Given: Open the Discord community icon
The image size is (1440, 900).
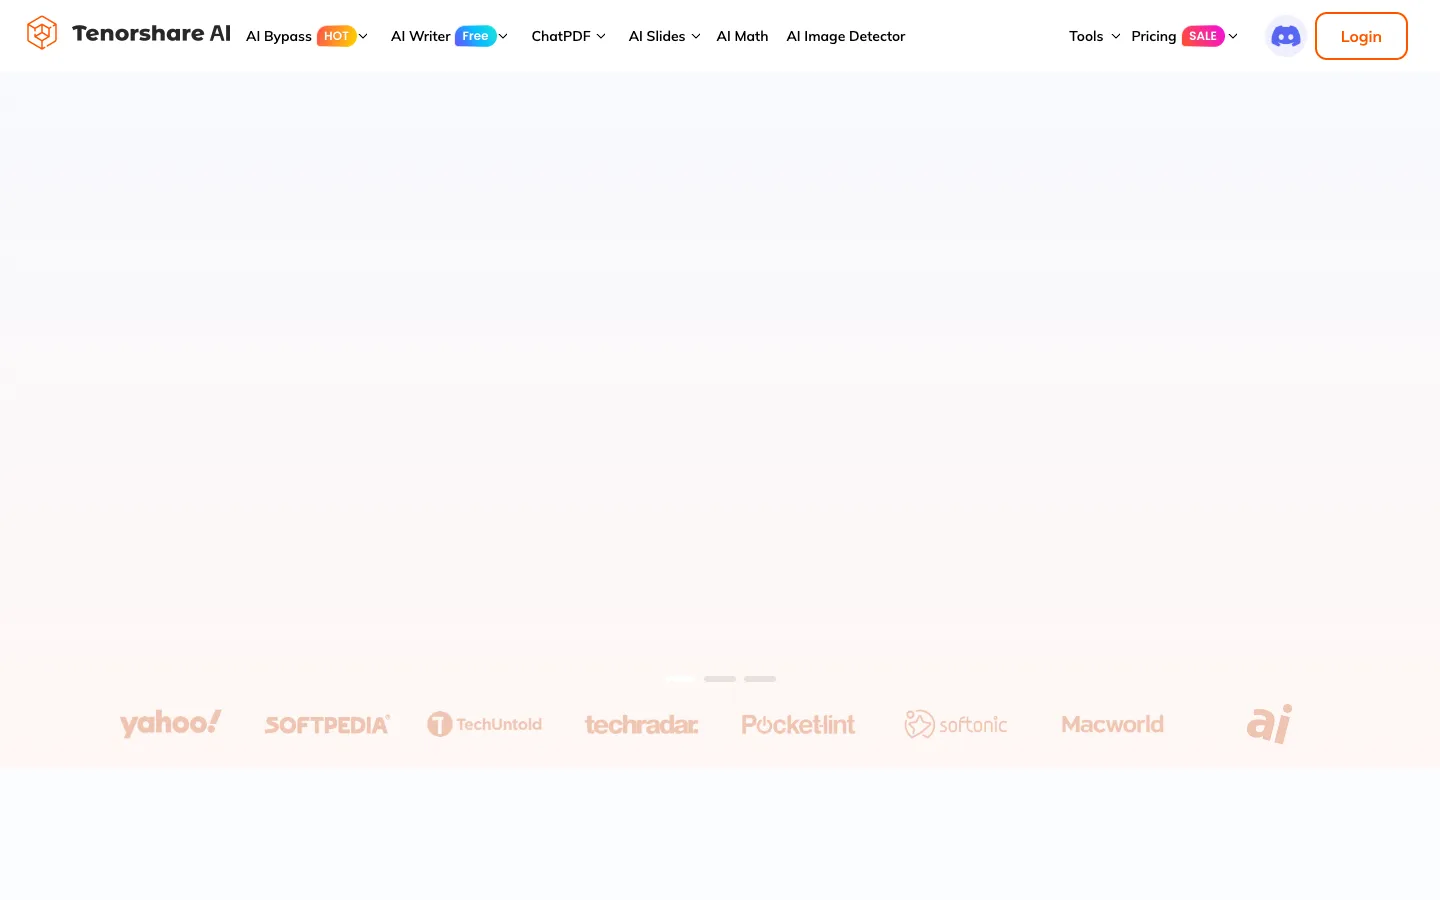Looking at the screenshot, I should (1285, 36).
